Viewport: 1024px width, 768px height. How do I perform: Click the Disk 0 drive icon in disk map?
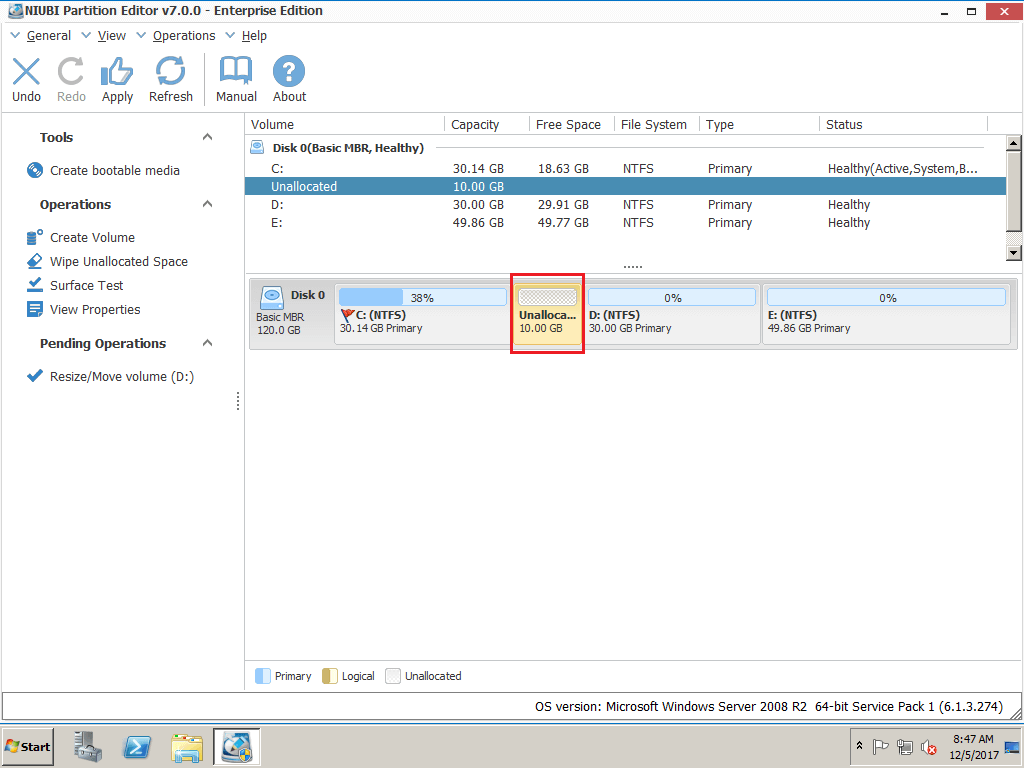click(x=272, y=298)
